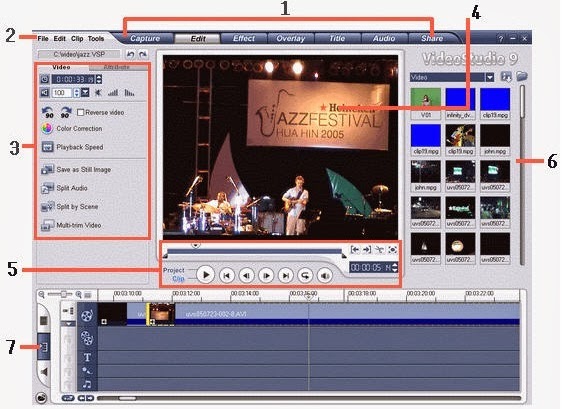Click Save as Still Image
This screenshot has height=409, width=562.
coord(76,170)
